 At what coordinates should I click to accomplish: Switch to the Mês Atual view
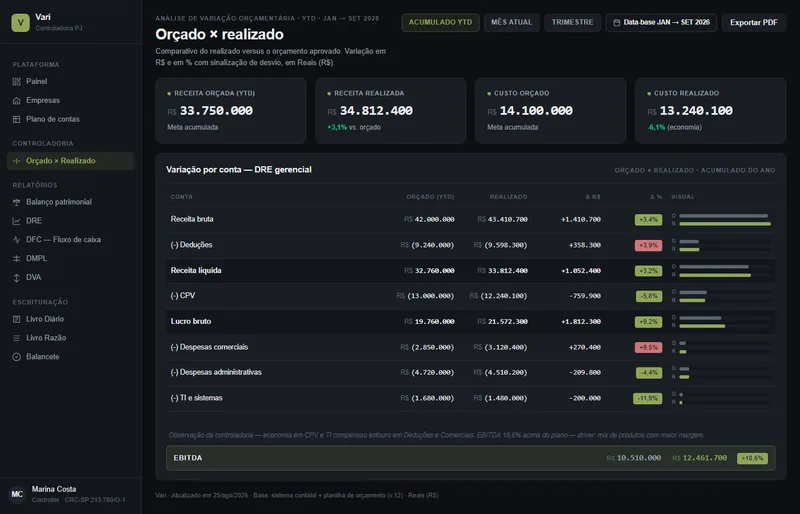click(512, 22)
